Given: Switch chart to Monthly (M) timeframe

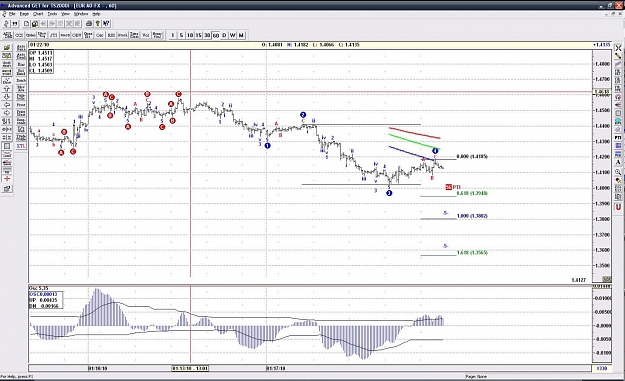Looking at the screenshot, I should point(241,35).
